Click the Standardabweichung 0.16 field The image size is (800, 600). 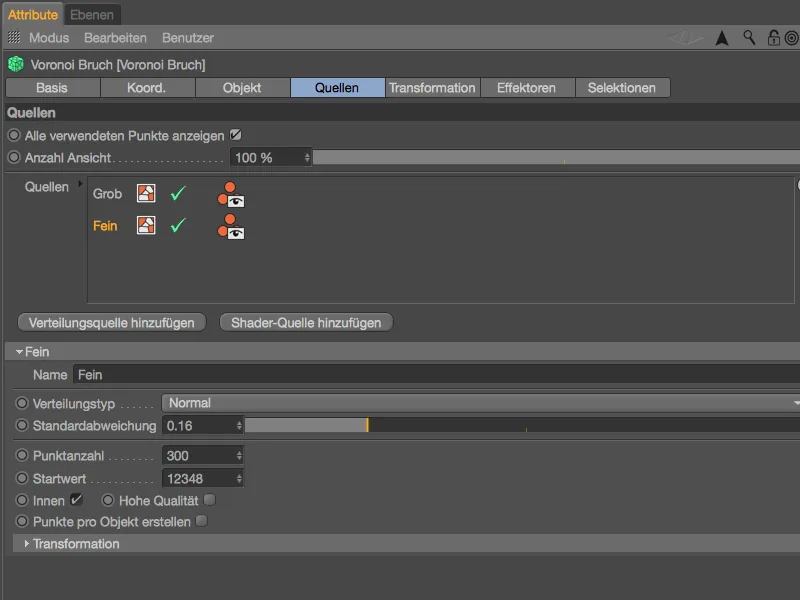(x=203, y=426)
